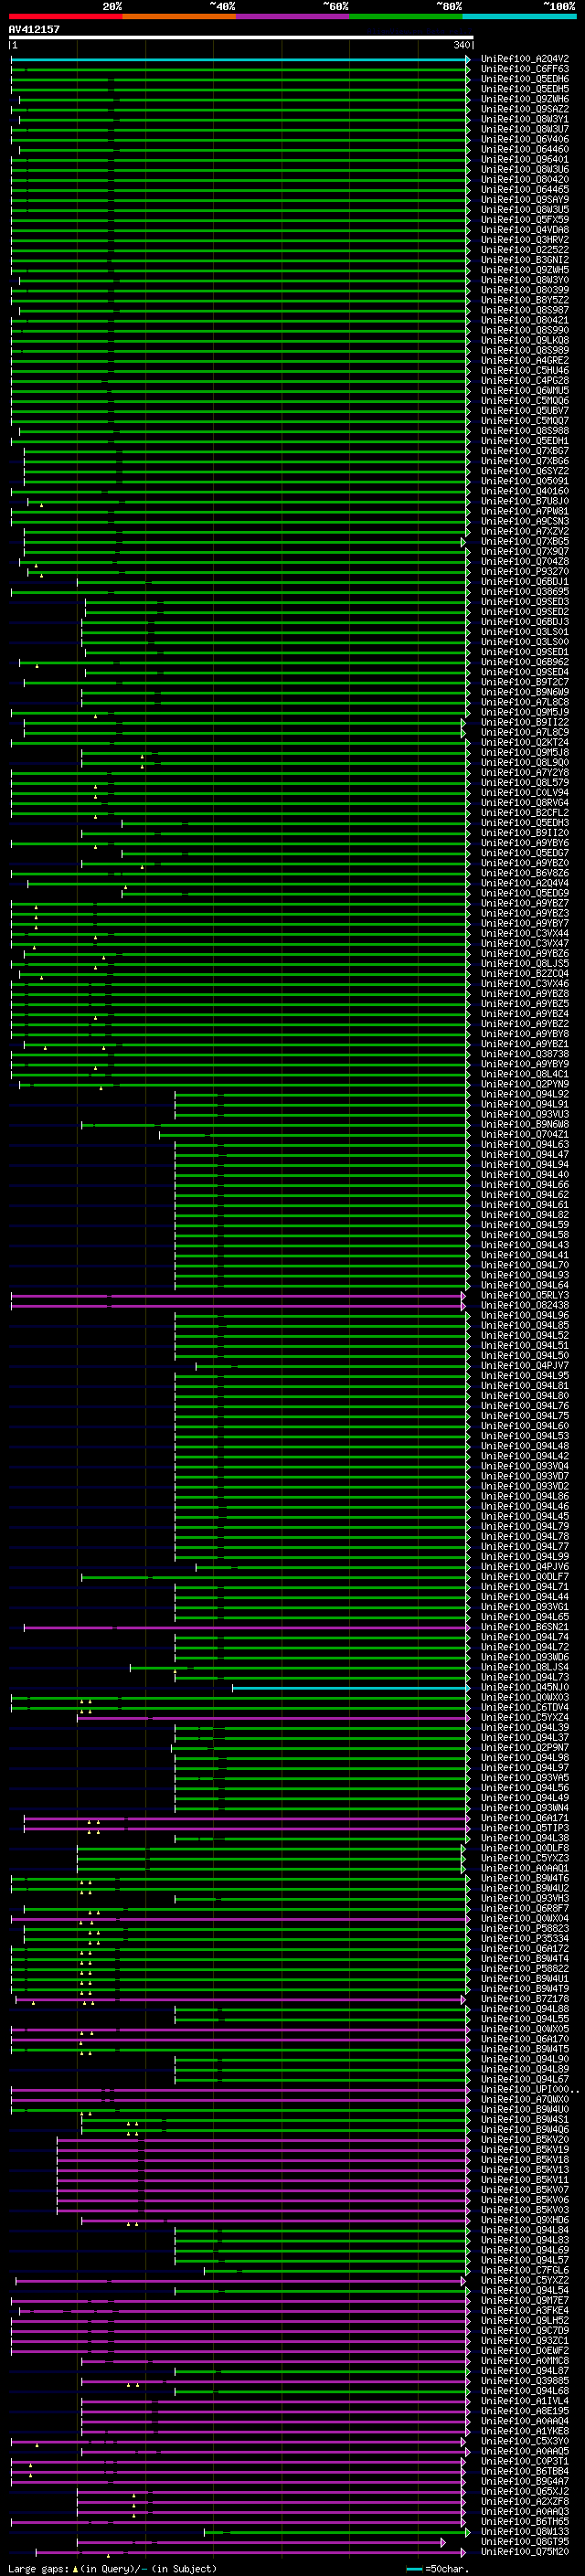Select hit UniRef100_Q94L85
Viewport: 585px width, 2576px height.
[x=525, y=1325]
